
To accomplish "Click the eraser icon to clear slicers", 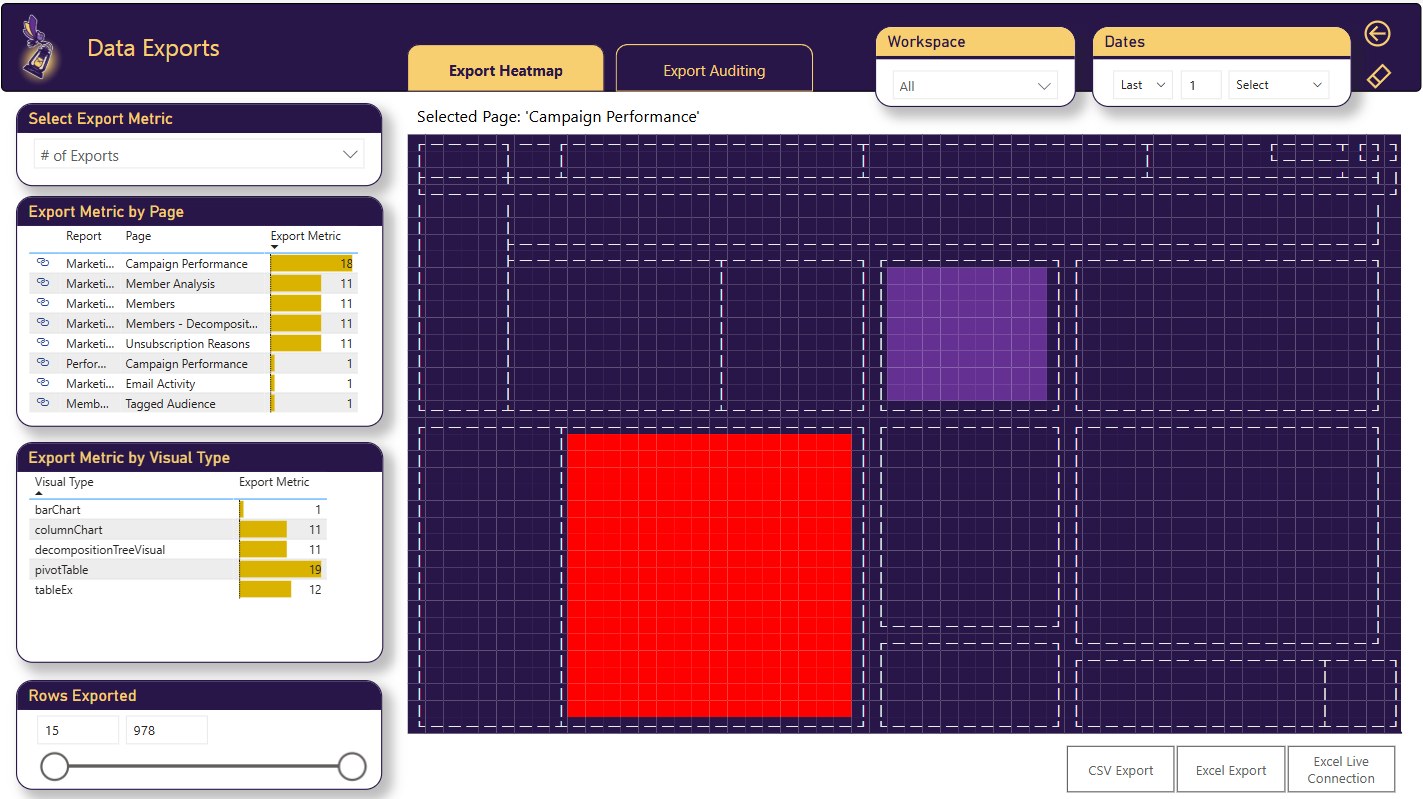I will [x=1377, y=75].
